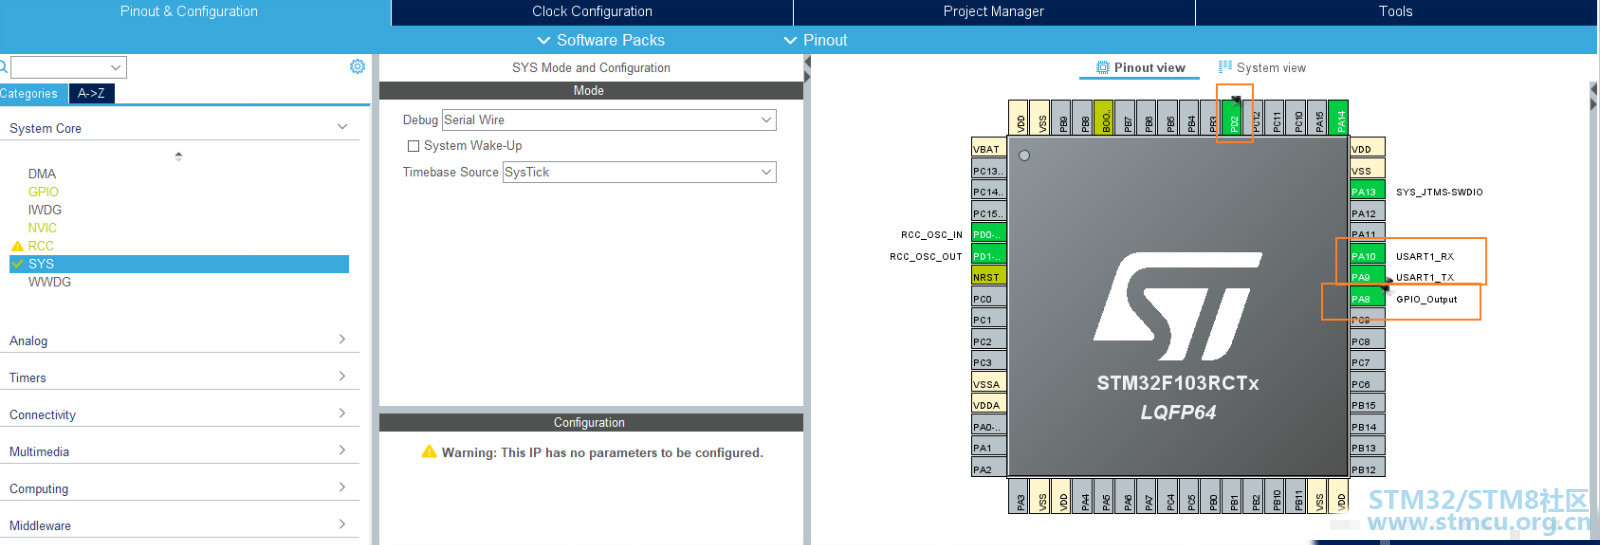Switch to Pinout view
The height and width of the screenshot is (545, 1600).
click(1141, 68)
